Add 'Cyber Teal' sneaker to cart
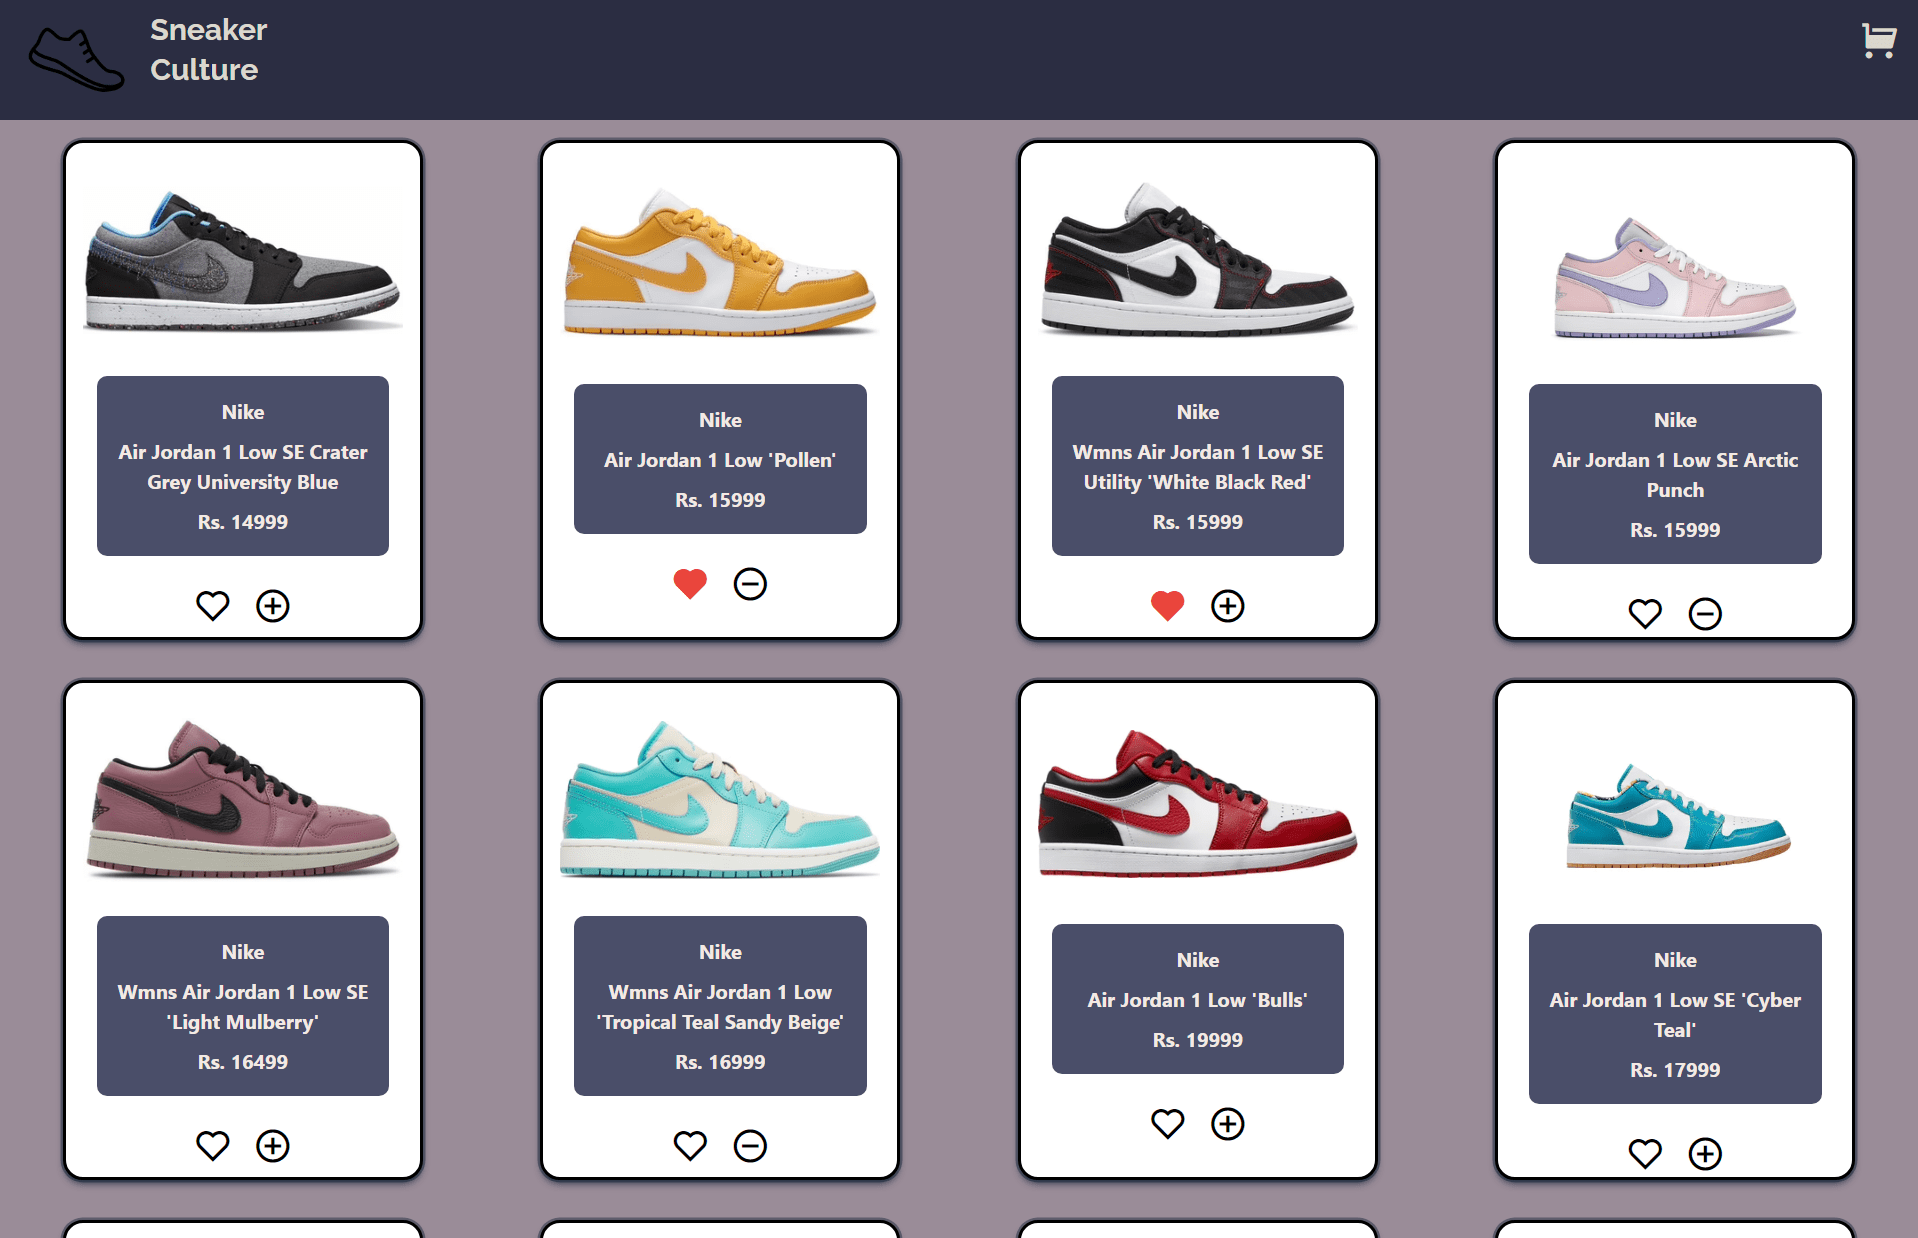Screen dimensions: 1918x1238 (1705, 1154)
